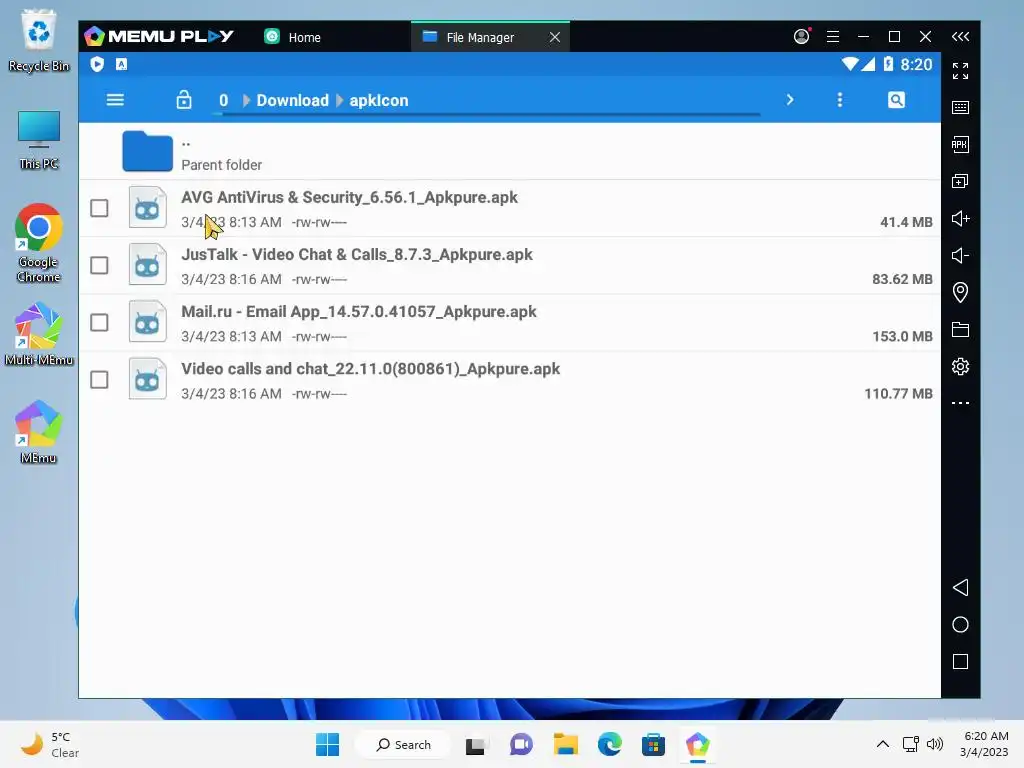Open Windows Start menu
Image resolution: width=1024 pixels, height=768 pixels.
pos(327,744)
